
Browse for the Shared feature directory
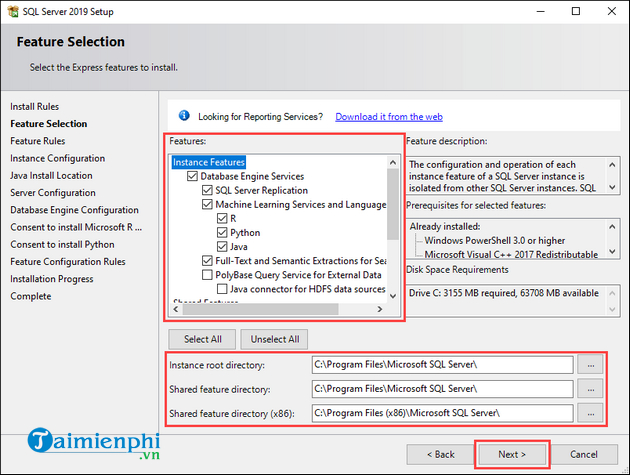click(x=590, y=389)
